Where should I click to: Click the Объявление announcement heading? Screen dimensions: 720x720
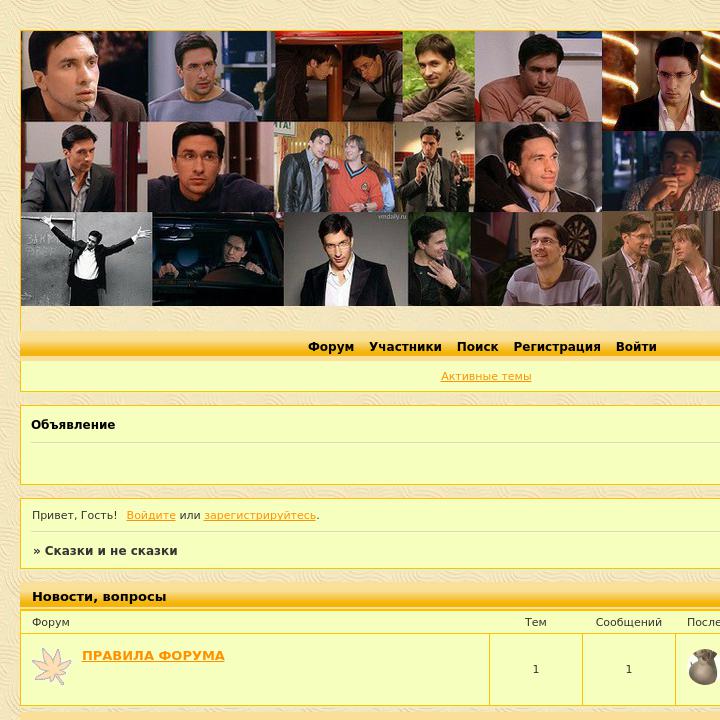[73, 424]
